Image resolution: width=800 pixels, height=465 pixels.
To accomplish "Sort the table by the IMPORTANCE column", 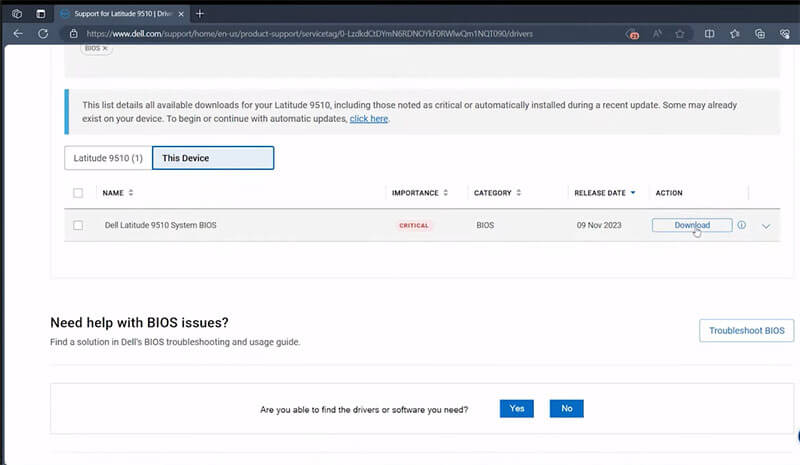I will (x=419, y=193).
